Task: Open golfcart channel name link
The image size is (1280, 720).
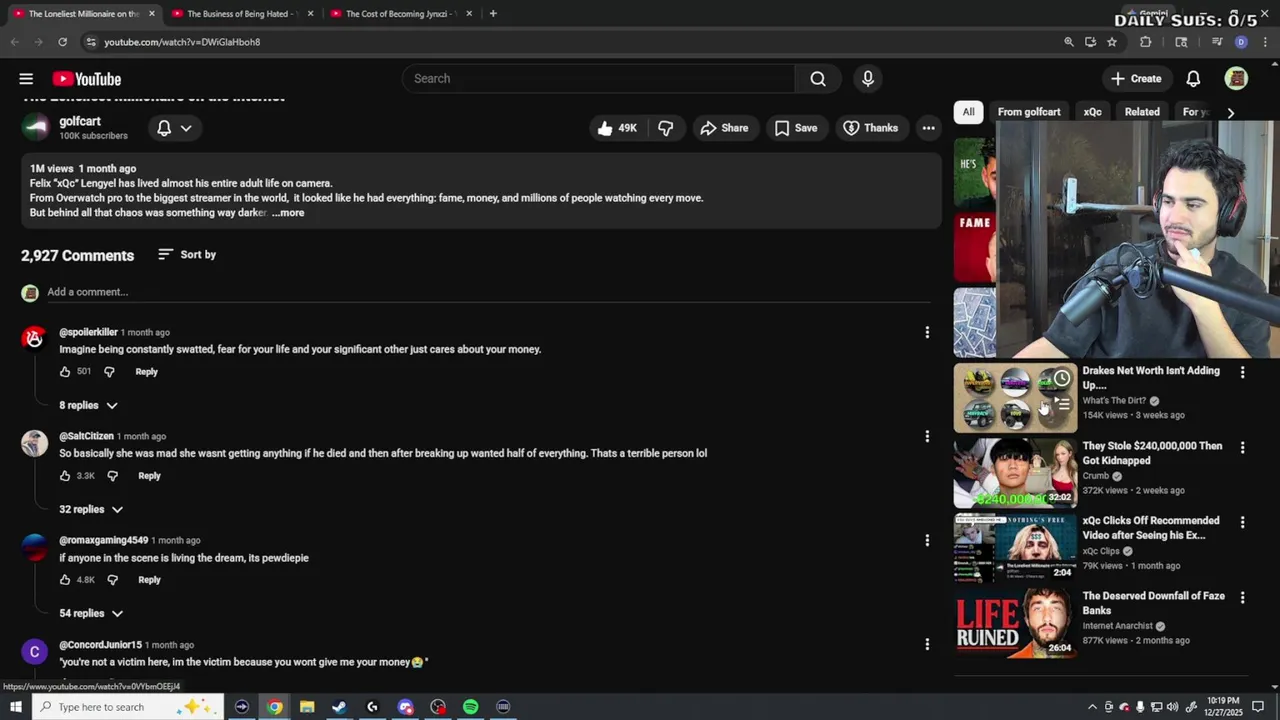Action: 80,121
